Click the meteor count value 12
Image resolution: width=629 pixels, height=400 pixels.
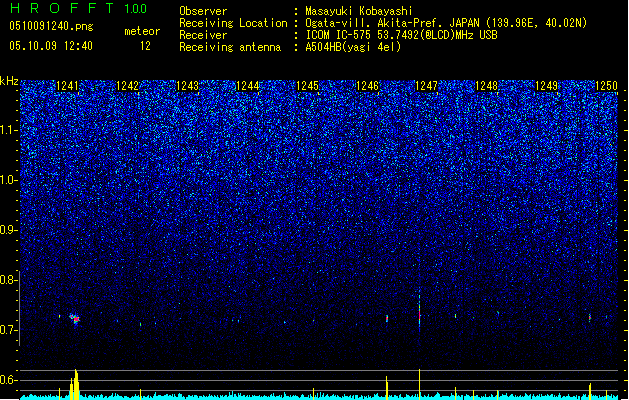coord(145,46)
